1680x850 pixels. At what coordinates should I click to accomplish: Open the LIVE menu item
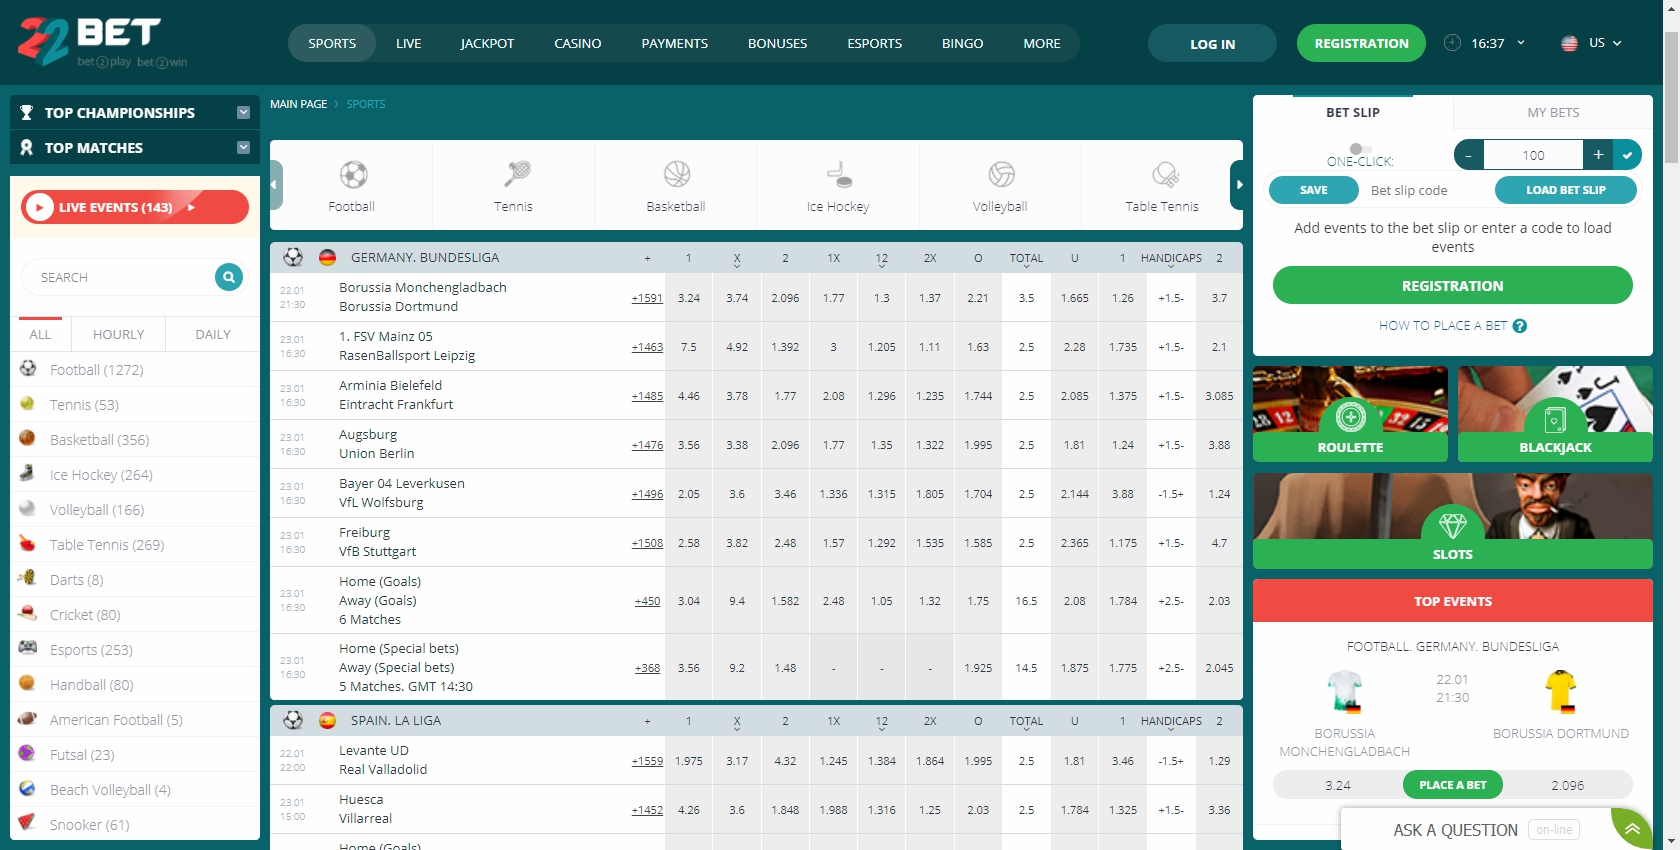pyautogui.click(x=408, y=43)
